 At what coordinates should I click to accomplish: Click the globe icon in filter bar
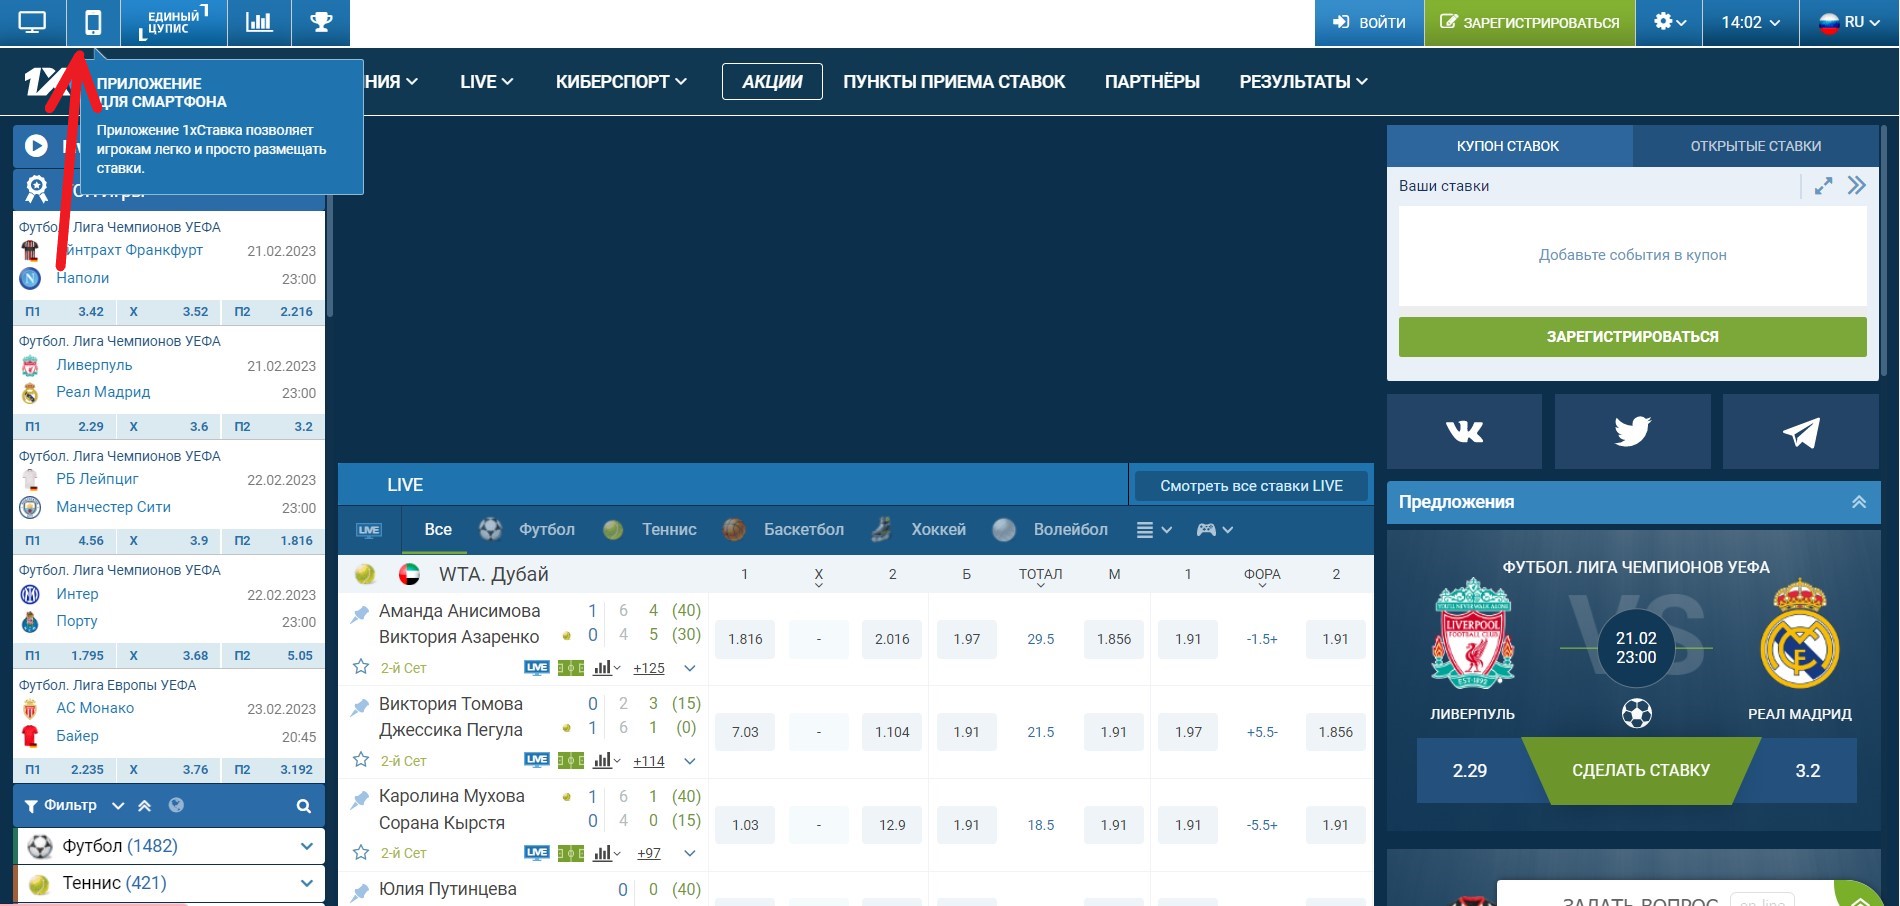[x=176, y=805]
